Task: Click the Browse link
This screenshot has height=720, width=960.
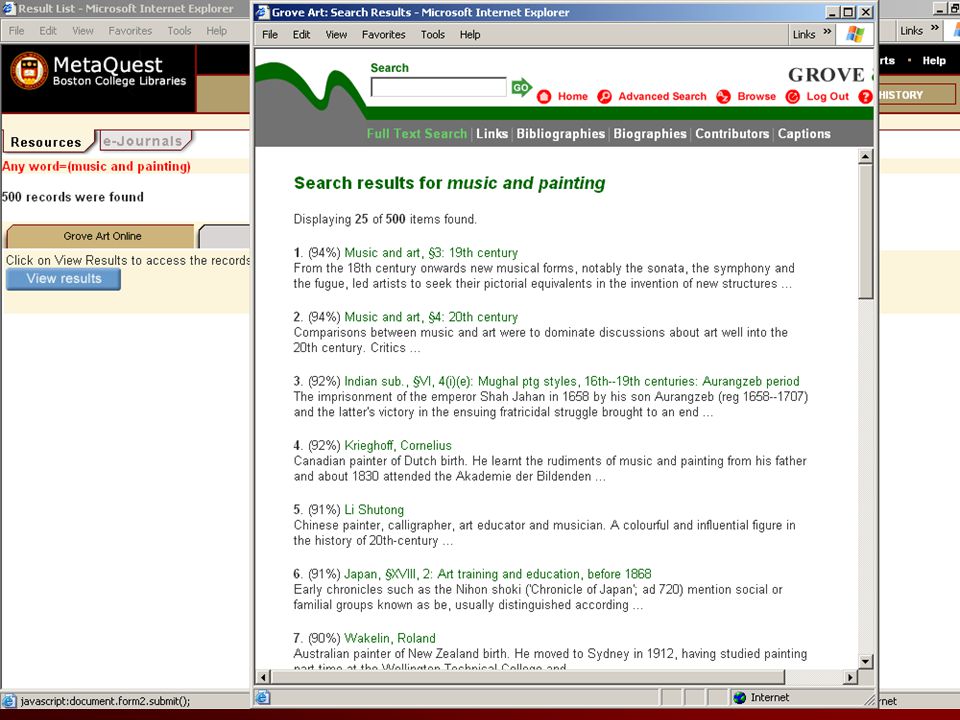Action: coord(757,96)
